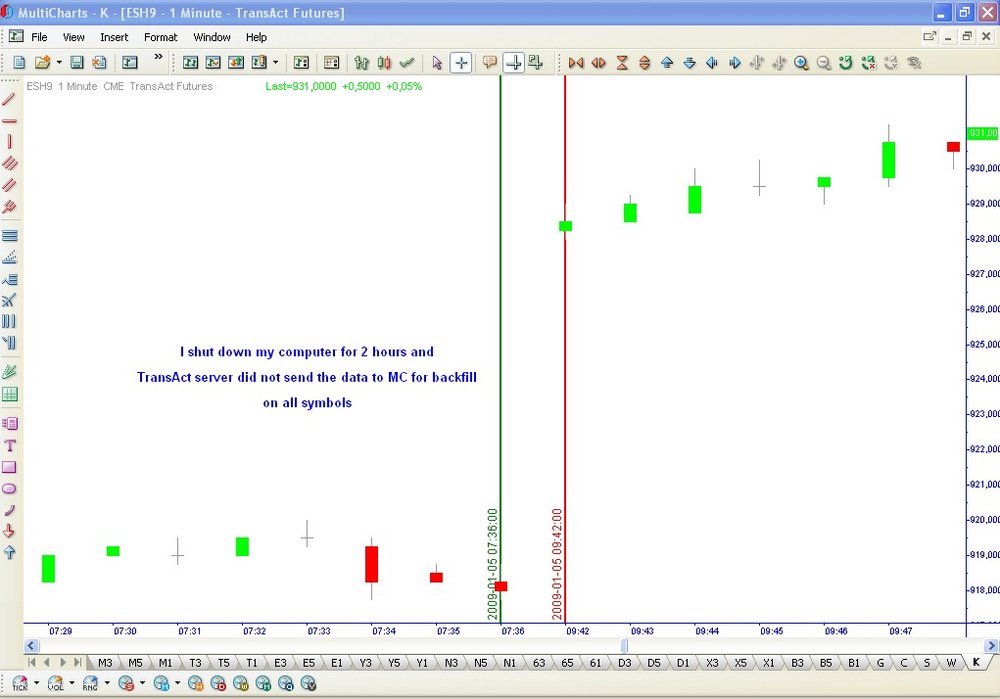Image resolution: width=1000 pixels, height=699 pixels.
Task: Select the Text drawing tool
Action: [x=9, y=445]
